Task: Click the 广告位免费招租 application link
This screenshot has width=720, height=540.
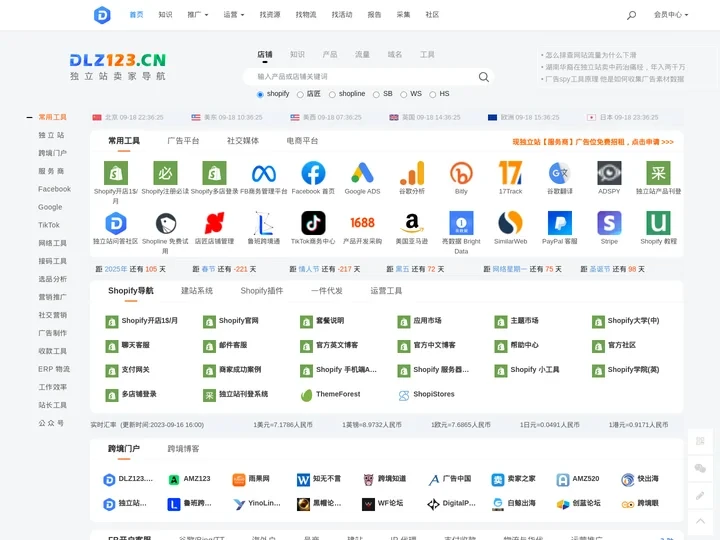Action: 593,142
